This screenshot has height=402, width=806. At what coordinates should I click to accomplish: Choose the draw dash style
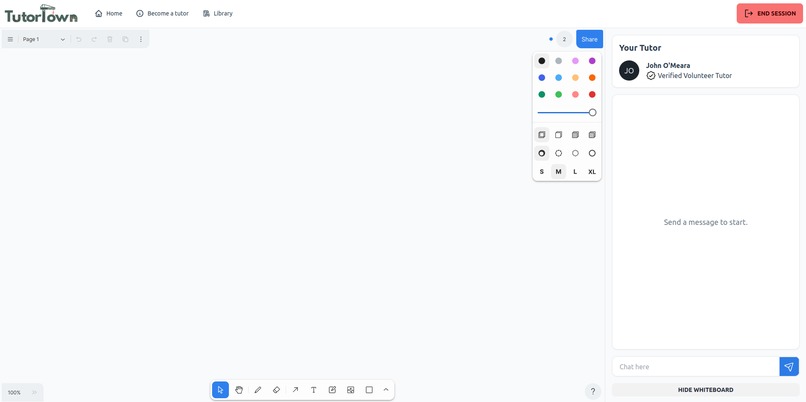click(x=542, y=153)
